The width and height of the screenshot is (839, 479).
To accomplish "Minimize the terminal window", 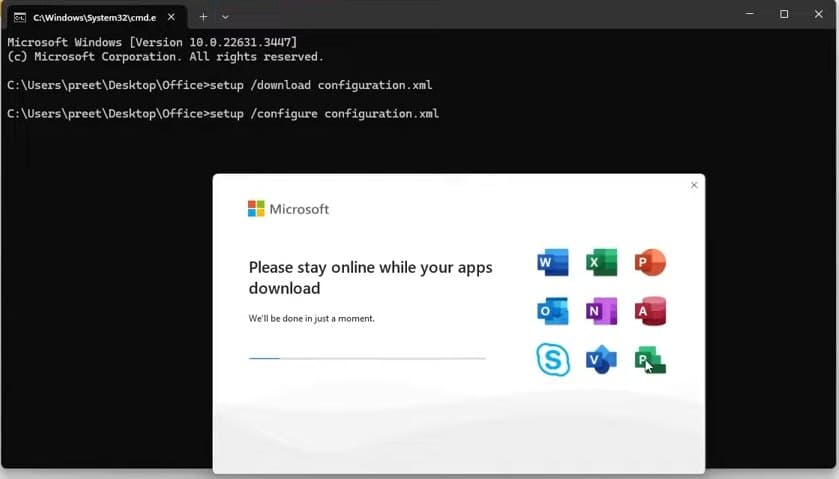I will [750, 14].
